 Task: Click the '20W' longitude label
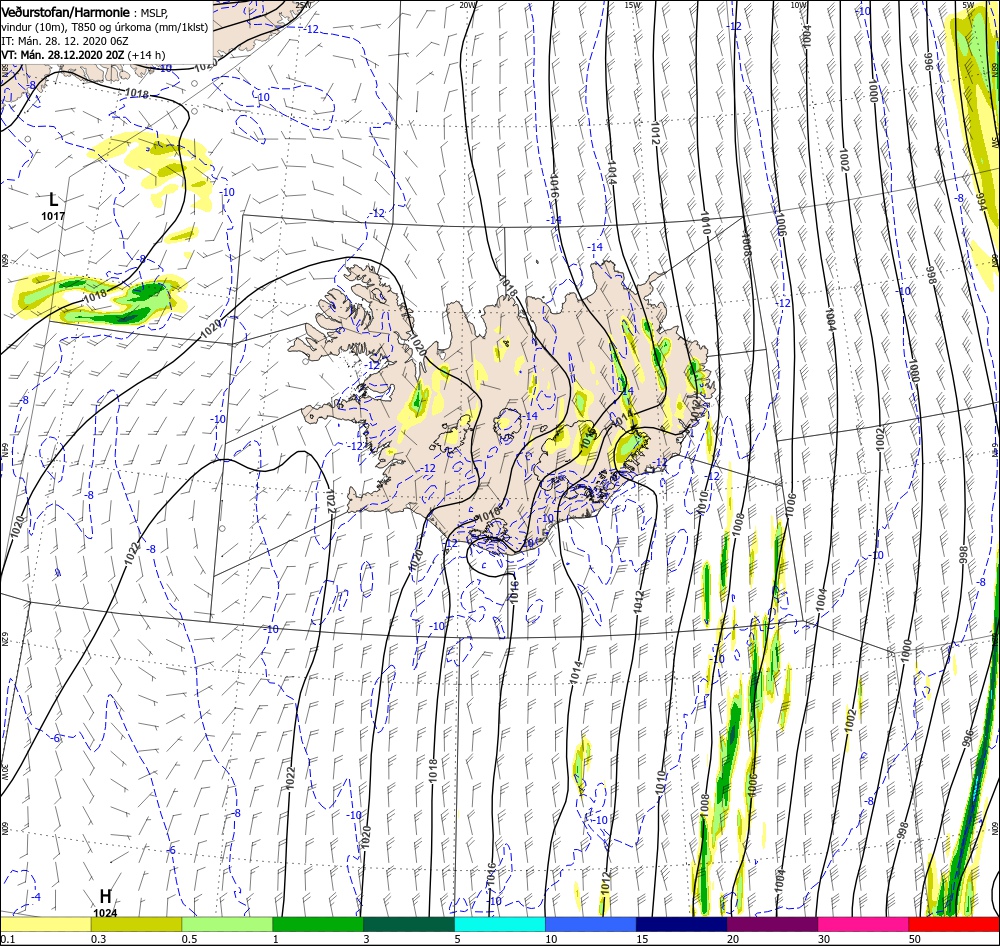pos(468,5)
